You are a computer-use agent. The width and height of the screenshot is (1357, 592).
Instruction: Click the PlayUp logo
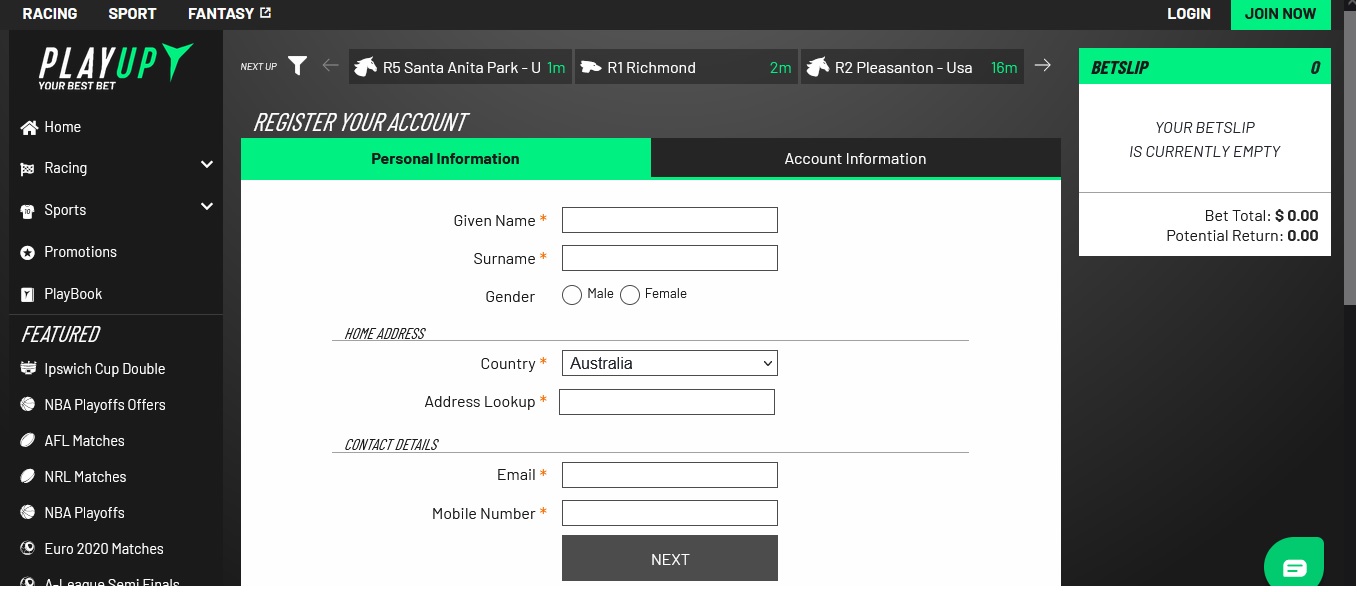(x=115, y=66)
